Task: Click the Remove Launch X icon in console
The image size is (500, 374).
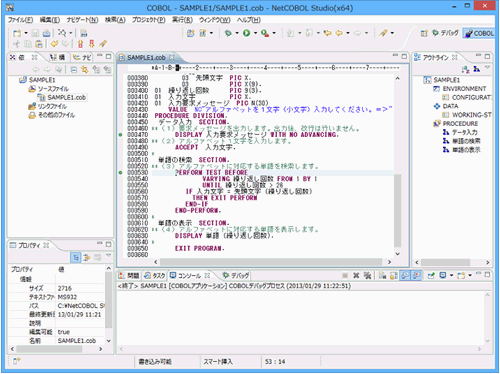Action: coord(356,275)
